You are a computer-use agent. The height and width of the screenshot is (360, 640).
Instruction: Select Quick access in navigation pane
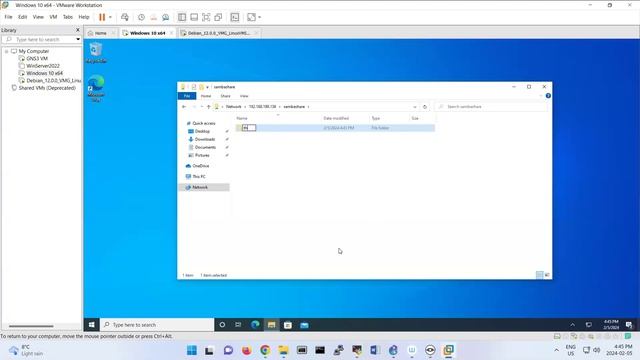[203, 123]
